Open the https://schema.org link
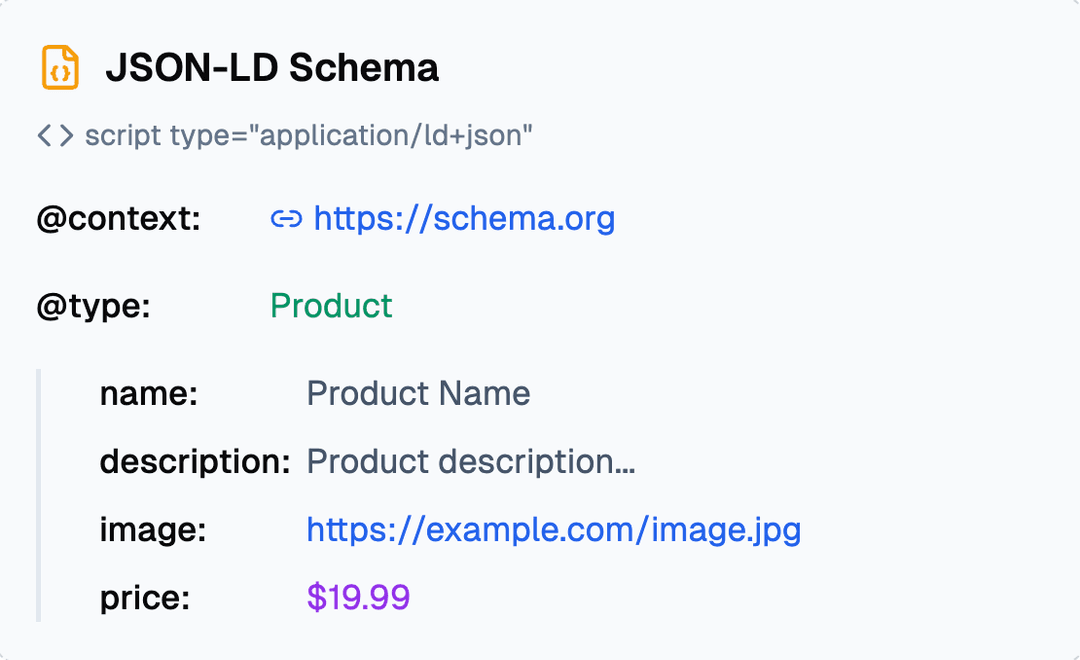Viewport: 1080px width, 660px height. click(x=464, y=219)
